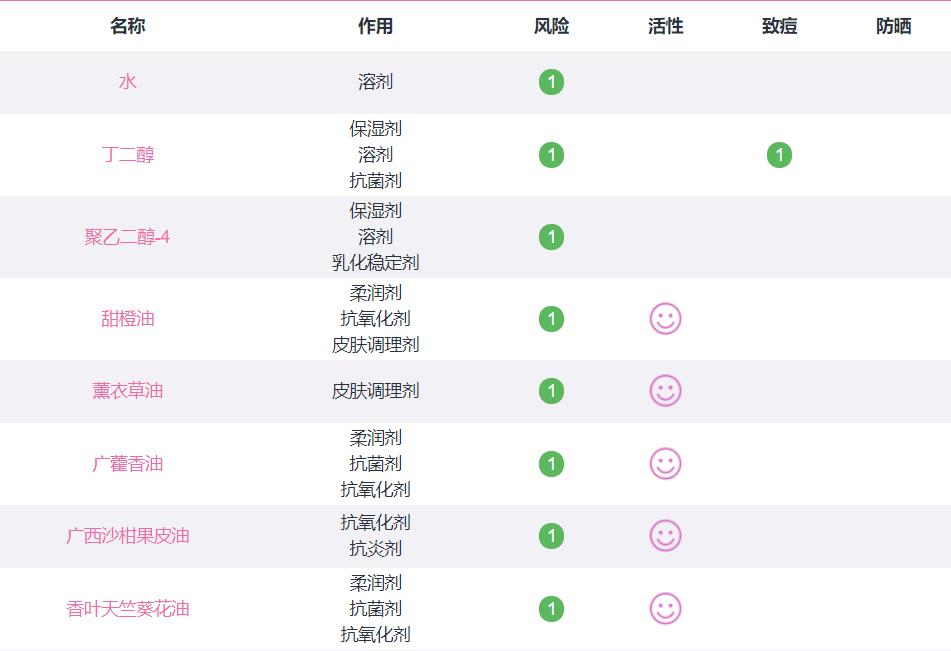The image size is (951, 651).
Task: Open the 水 ingredient link
Action: (x=128, y=82)
